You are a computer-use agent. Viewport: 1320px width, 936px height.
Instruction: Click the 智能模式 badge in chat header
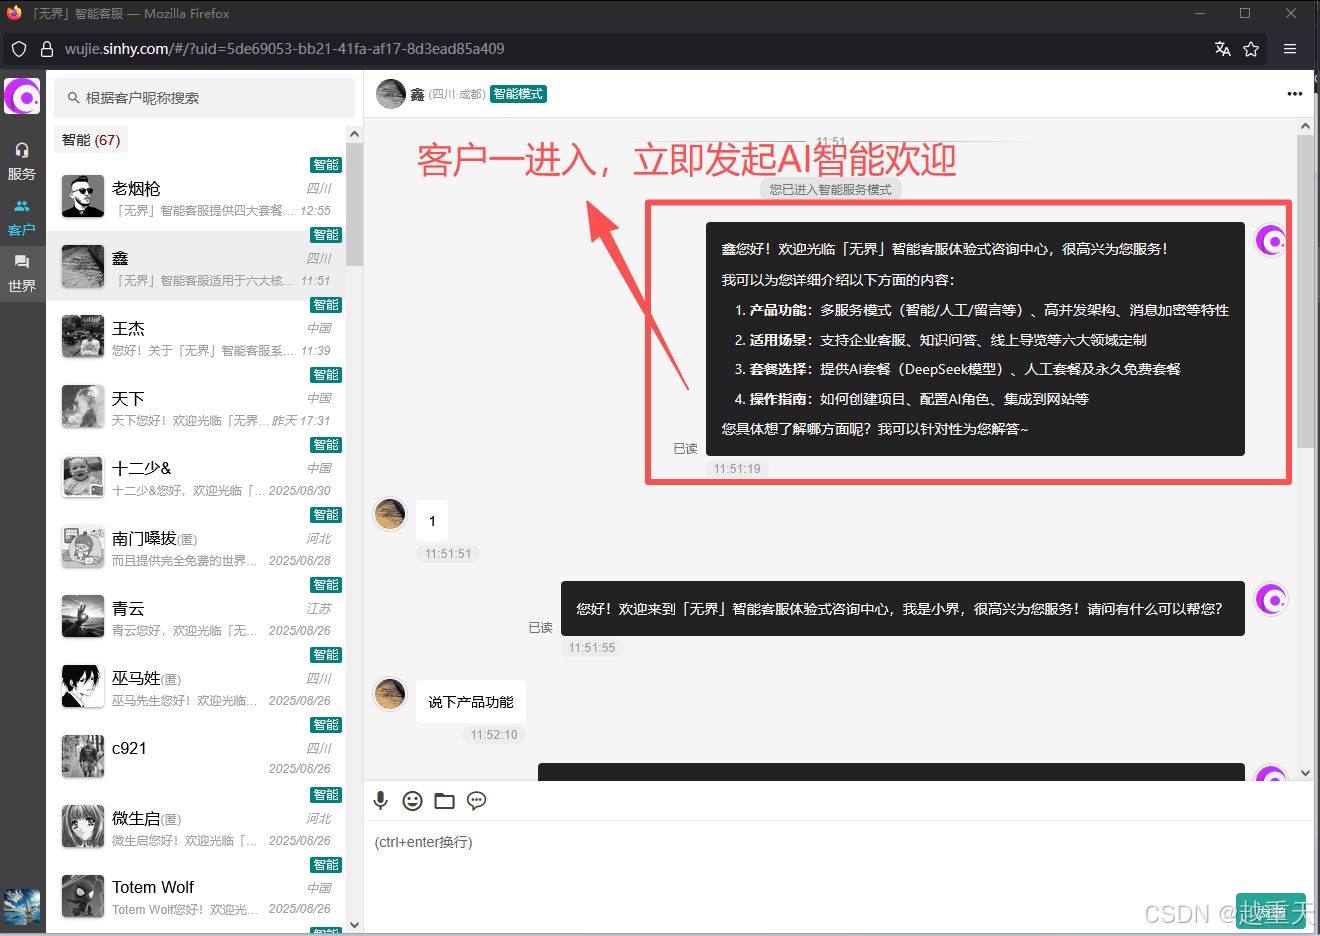(518, 94)
